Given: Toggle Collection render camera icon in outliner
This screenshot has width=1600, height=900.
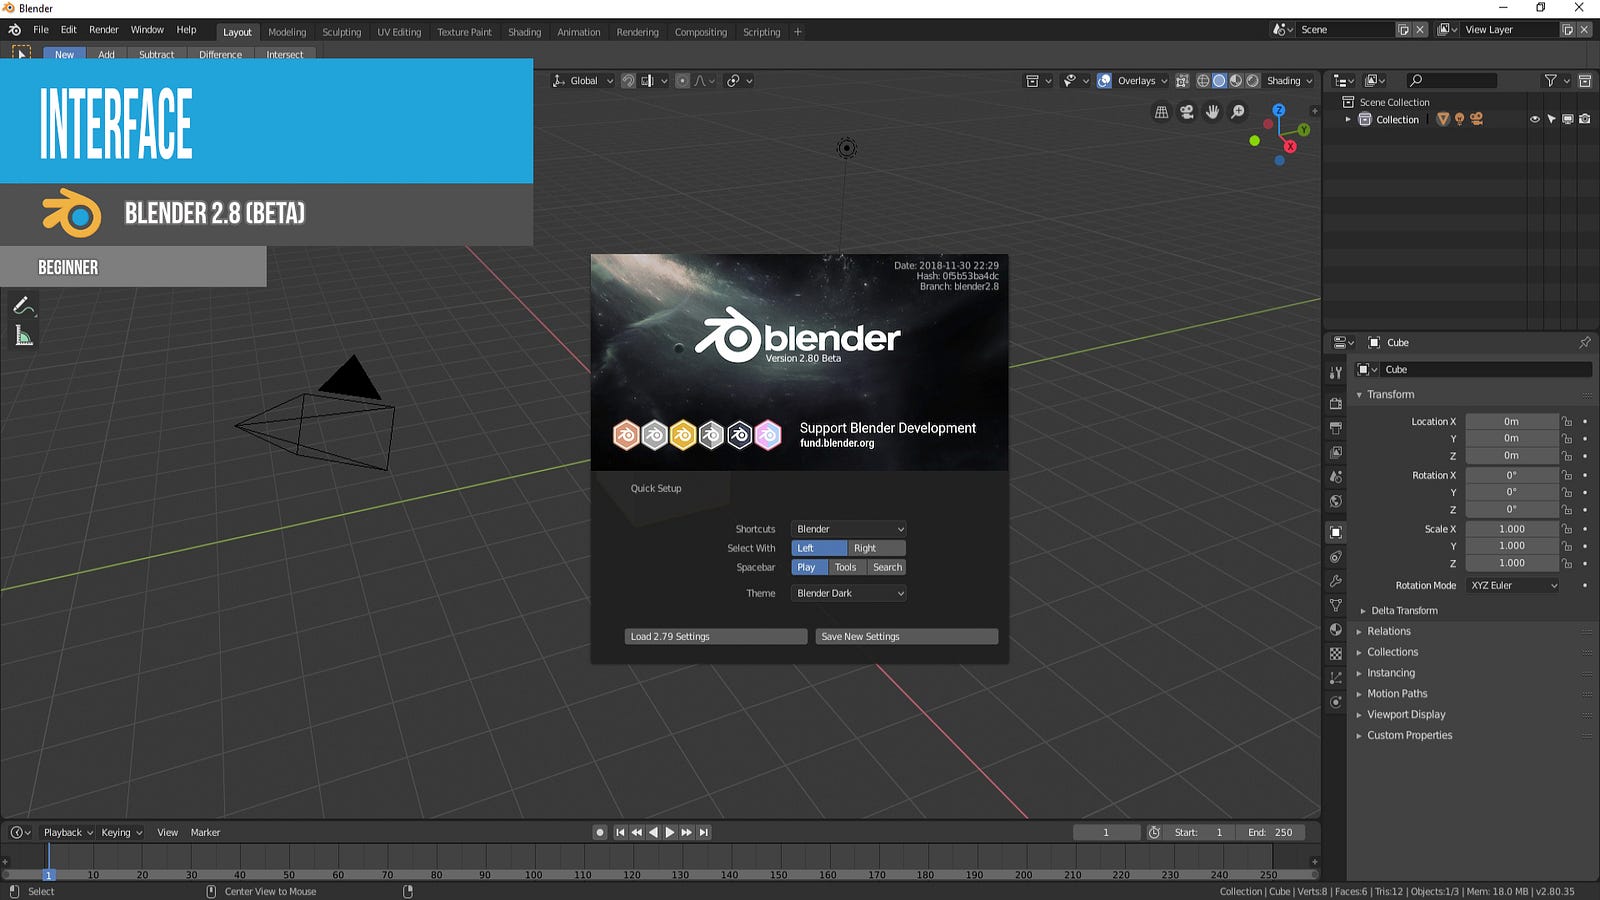Looking at the screenshot, I should click(x=1585, y=120).
